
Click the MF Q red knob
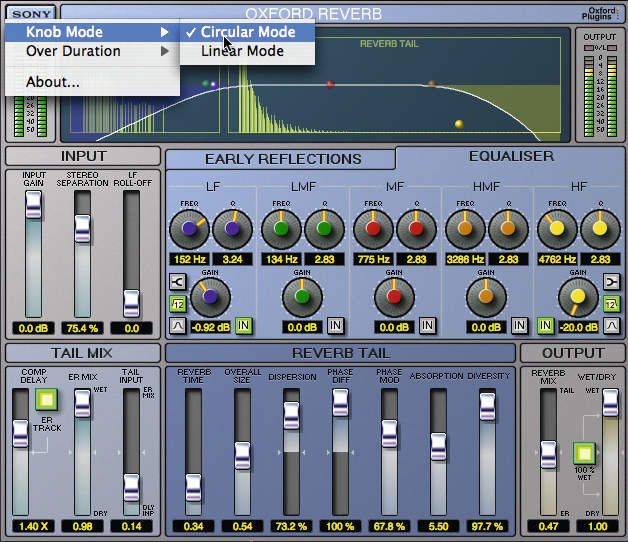click(417, 229)
